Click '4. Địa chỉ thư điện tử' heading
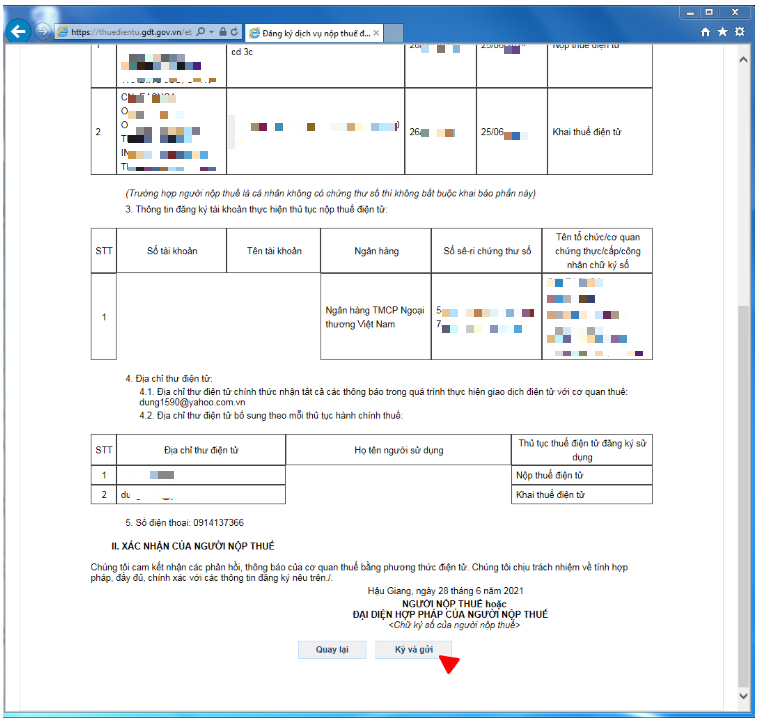Image resolution: width=761 pixels, height=724 pixels. (168, 378)
